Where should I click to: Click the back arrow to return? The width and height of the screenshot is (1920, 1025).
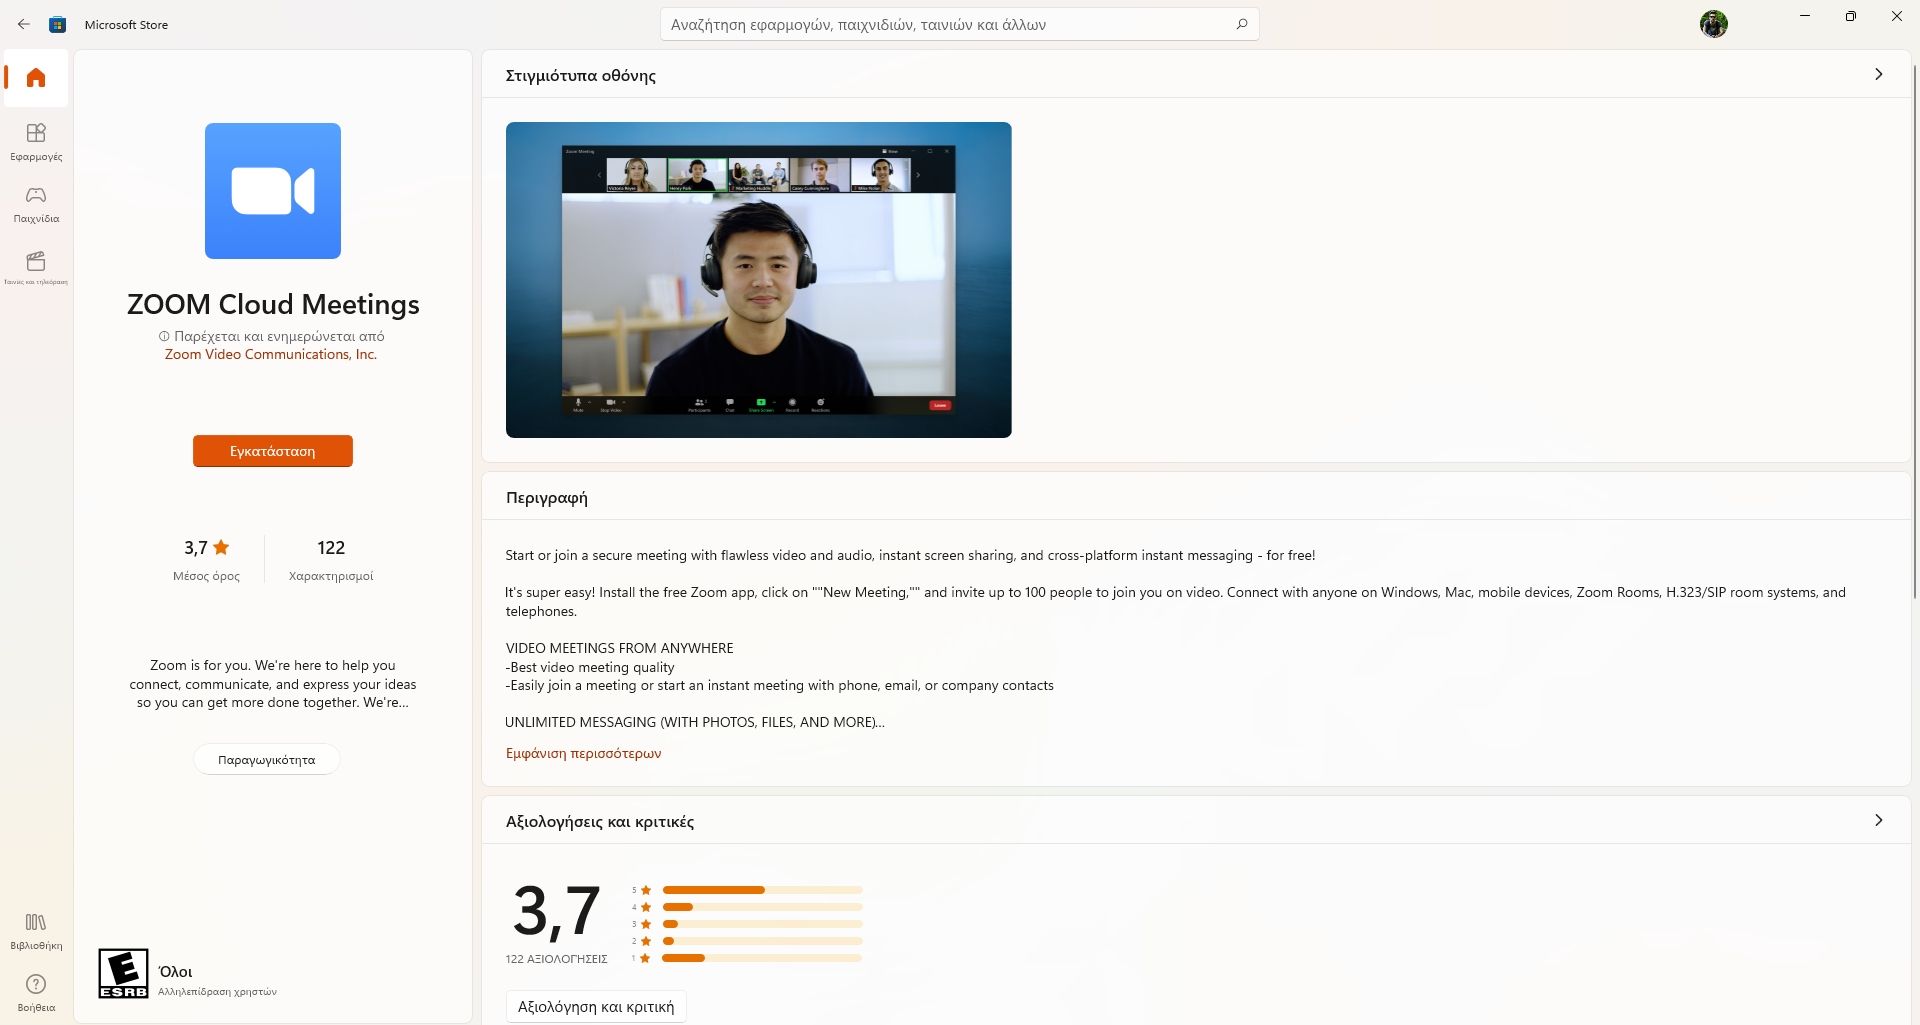[24, 23]
